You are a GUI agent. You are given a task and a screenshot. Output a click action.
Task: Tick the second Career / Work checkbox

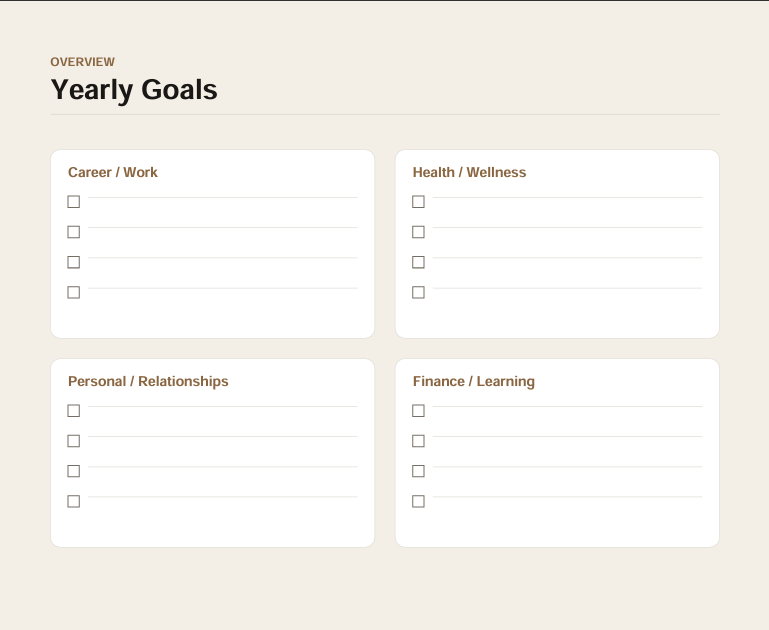pyautogui.click(x=74, y=232)
